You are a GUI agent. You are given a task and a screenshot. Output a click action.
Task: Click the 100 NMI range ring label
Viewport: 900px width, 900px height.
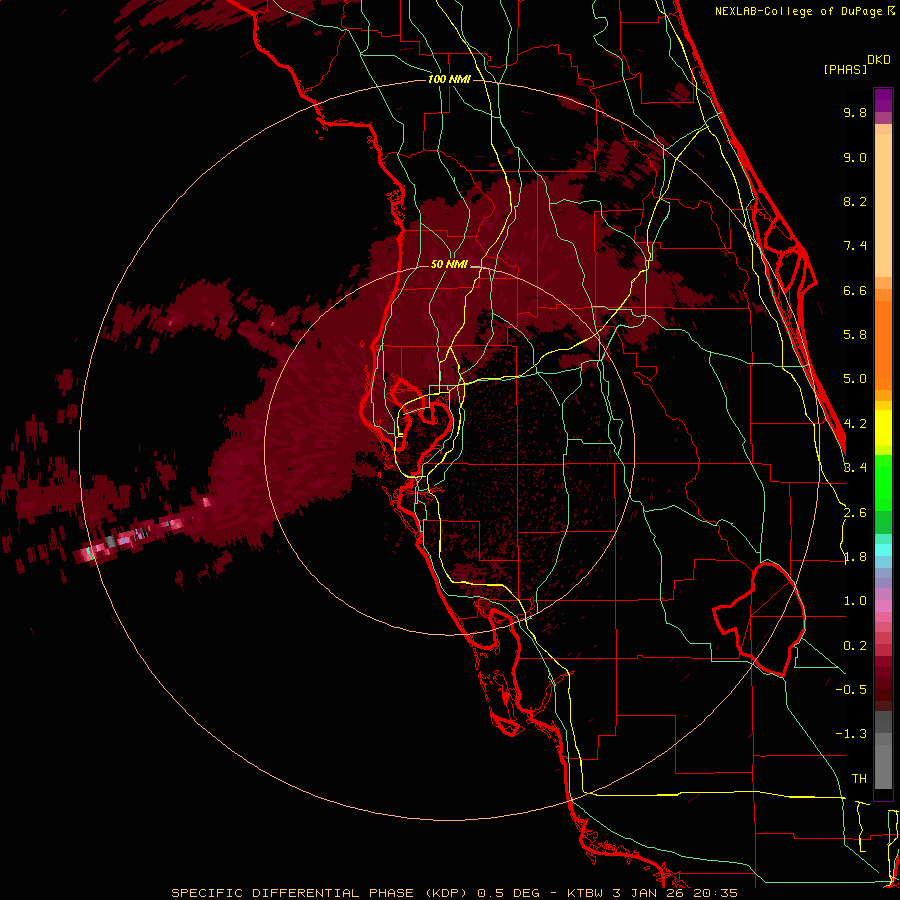point(449,79)
